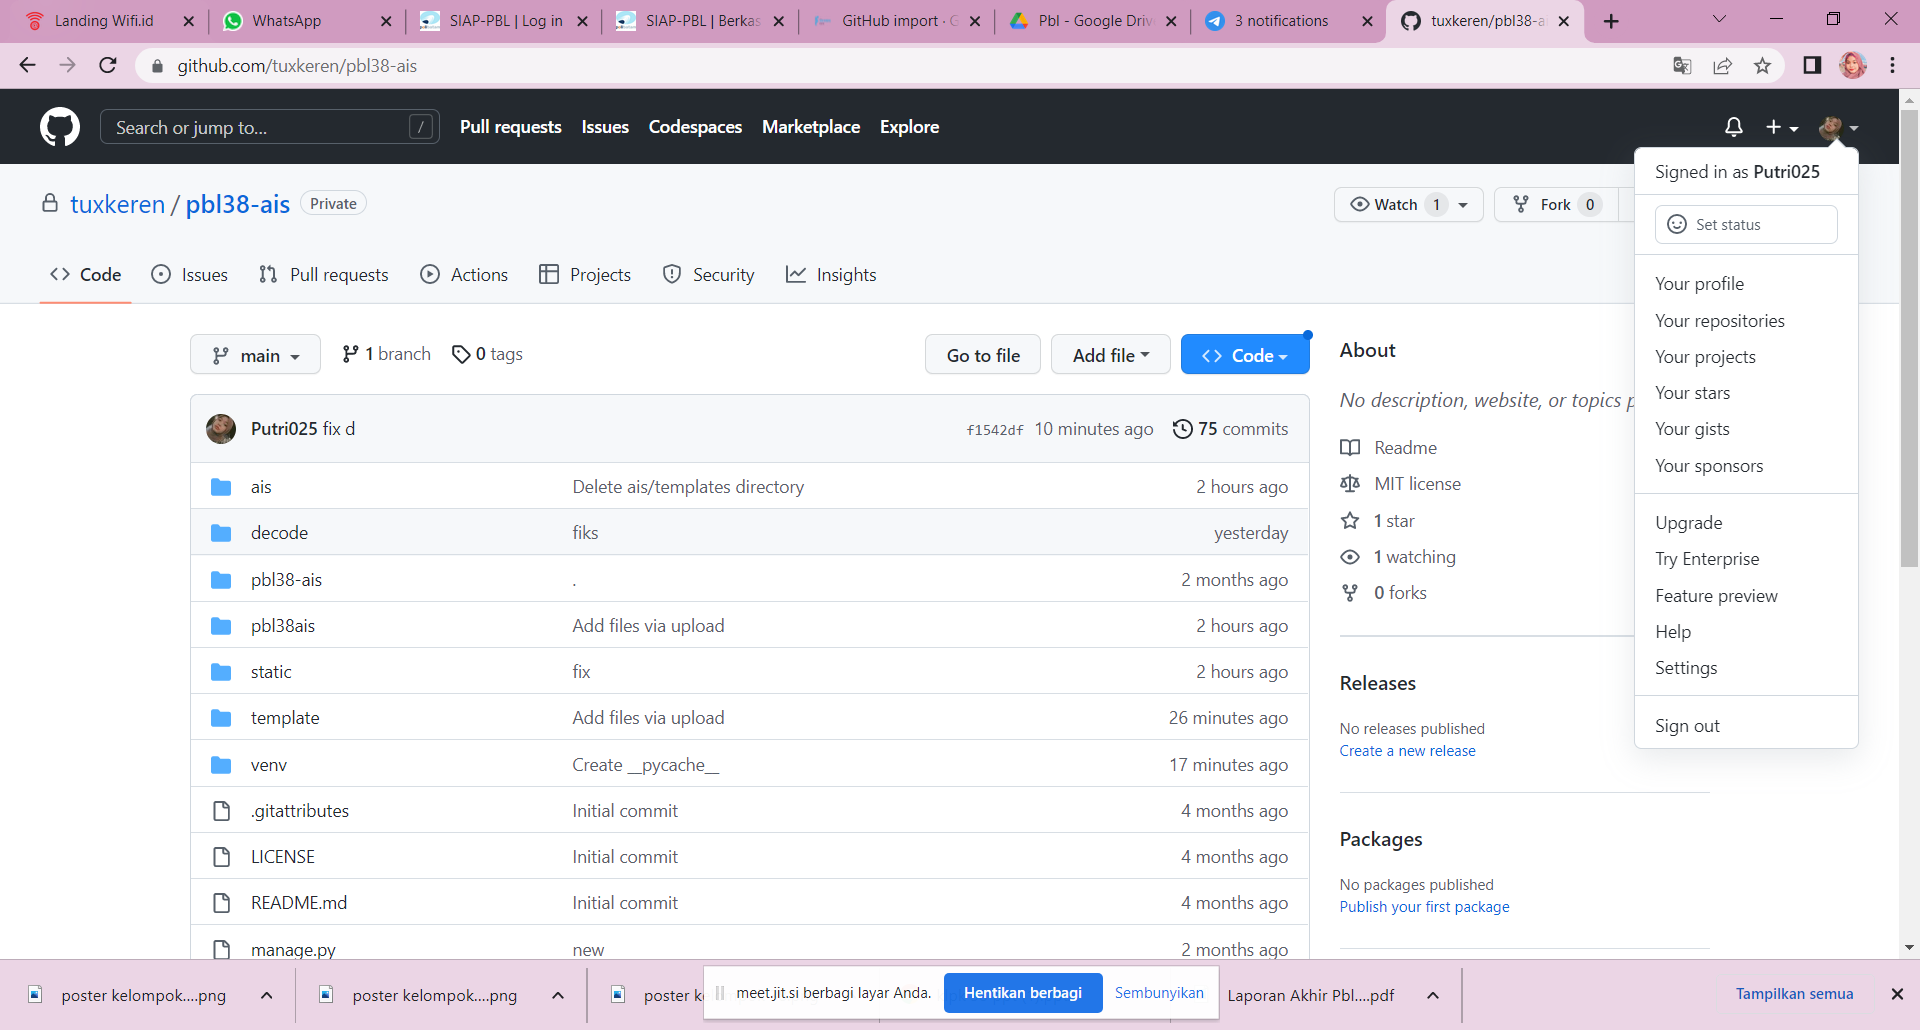Click Chrome profile avatar
The width and height of the screenshot is (1920, 1030).
click(1853, 66)
